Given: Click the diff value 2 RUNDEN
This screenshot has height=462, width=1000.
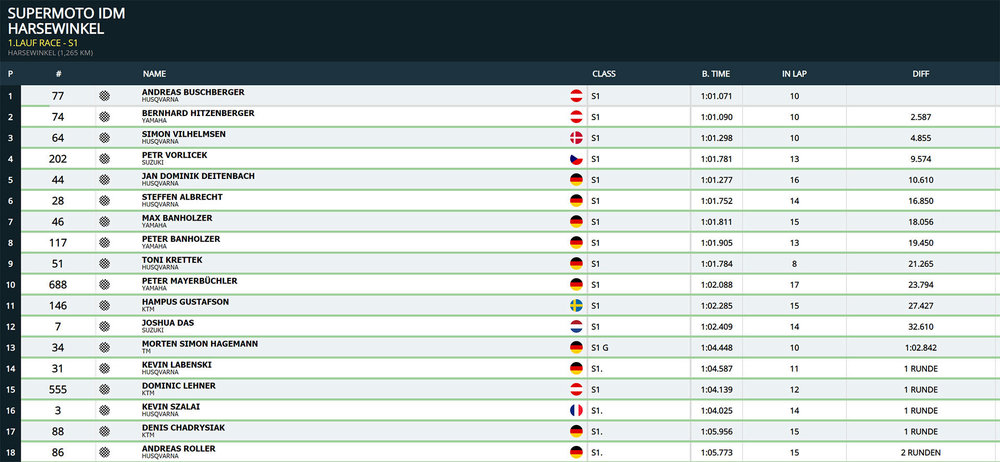Looking at the screenshot, I should point(921,452).
